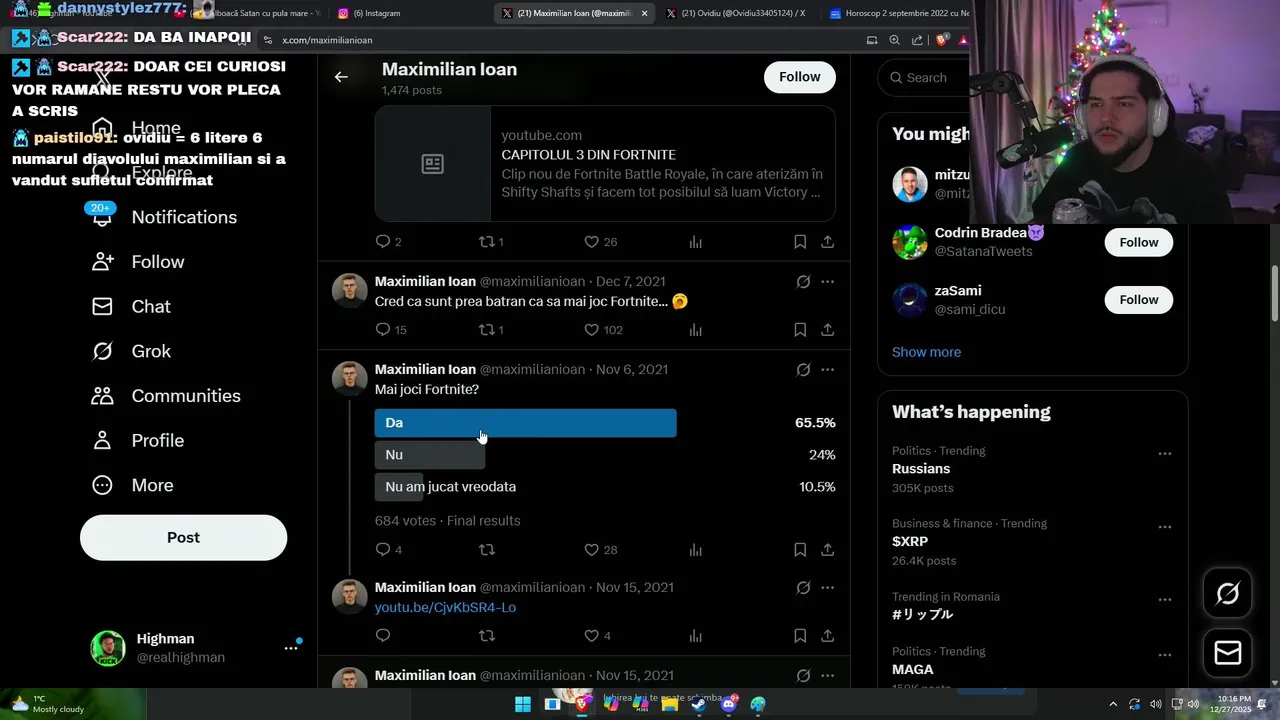Click the page vertical scrollbar
1280x720 pixels.
[1274, 295]
